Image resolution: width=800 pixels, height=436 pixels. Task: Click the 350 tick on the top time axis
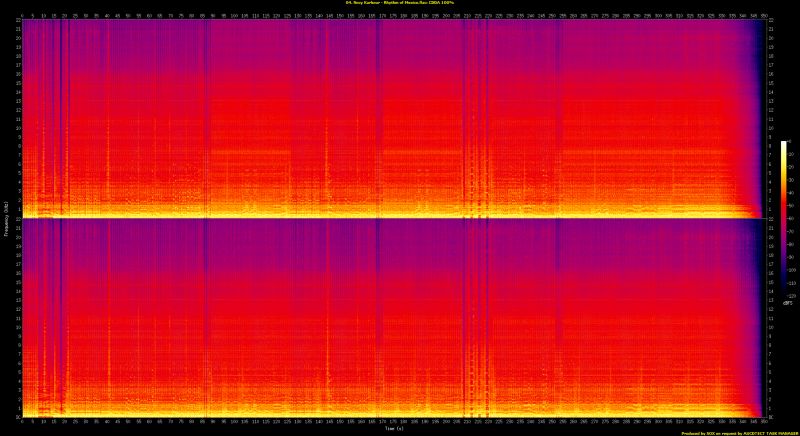(x=765, y=15)
